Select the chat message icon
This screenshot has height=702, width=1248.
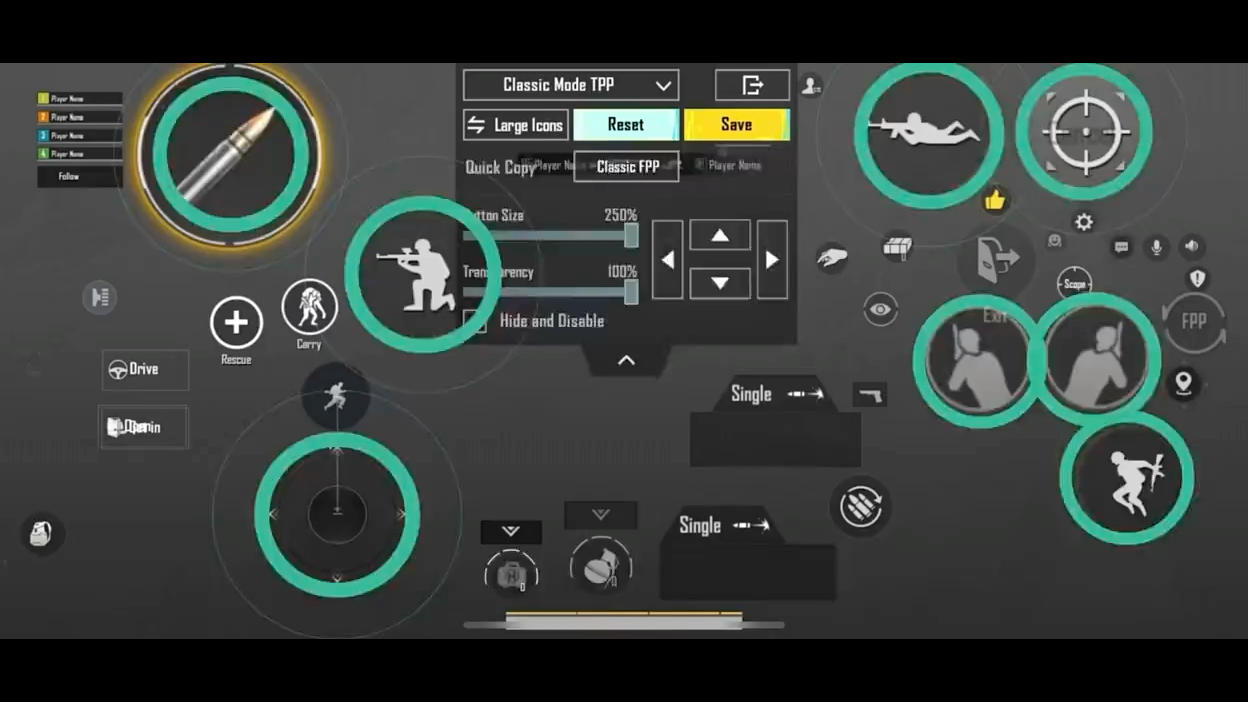1122,247
